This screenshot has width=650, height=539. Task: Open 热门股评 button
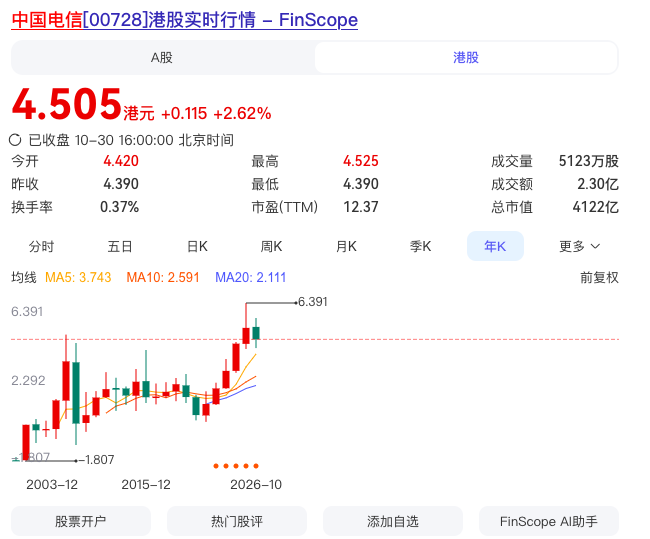237,521
